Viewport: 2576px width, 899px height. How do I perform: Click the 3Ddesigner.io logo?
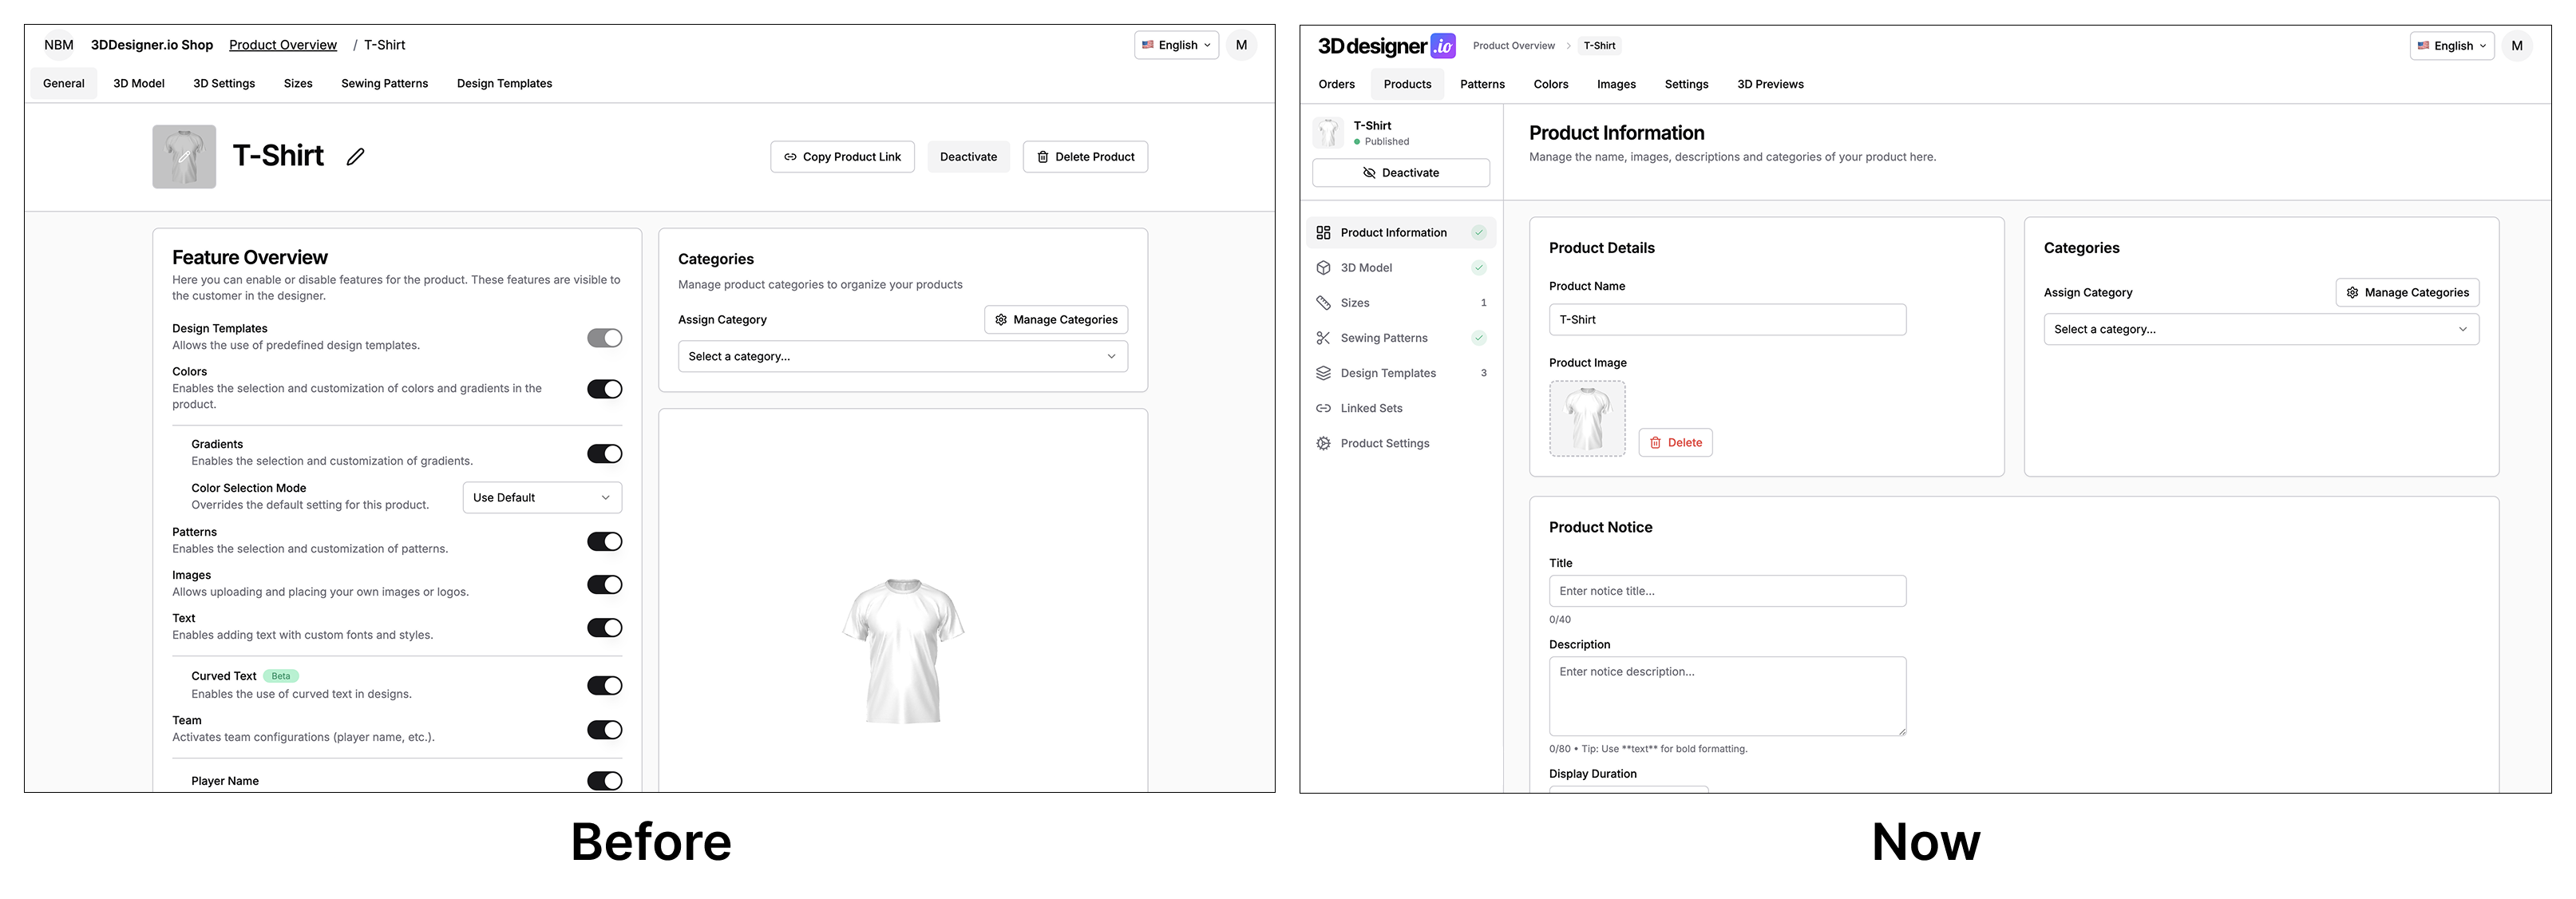click(x=1386, y=46)
